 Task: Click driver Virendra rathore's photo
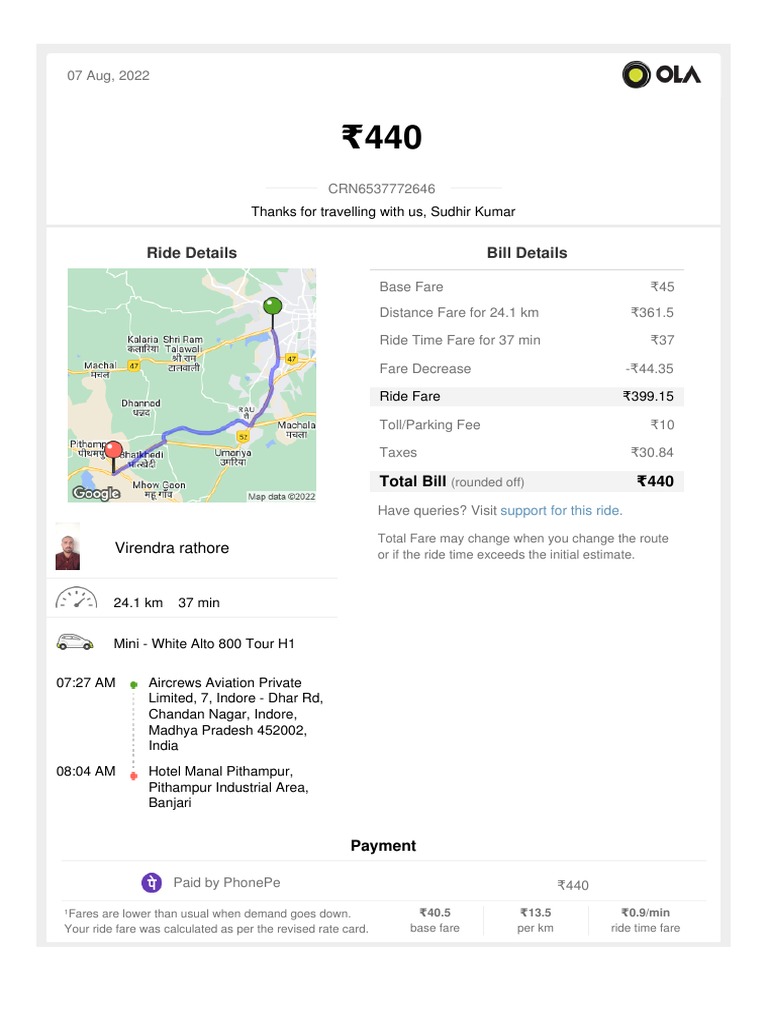point(68,547)
